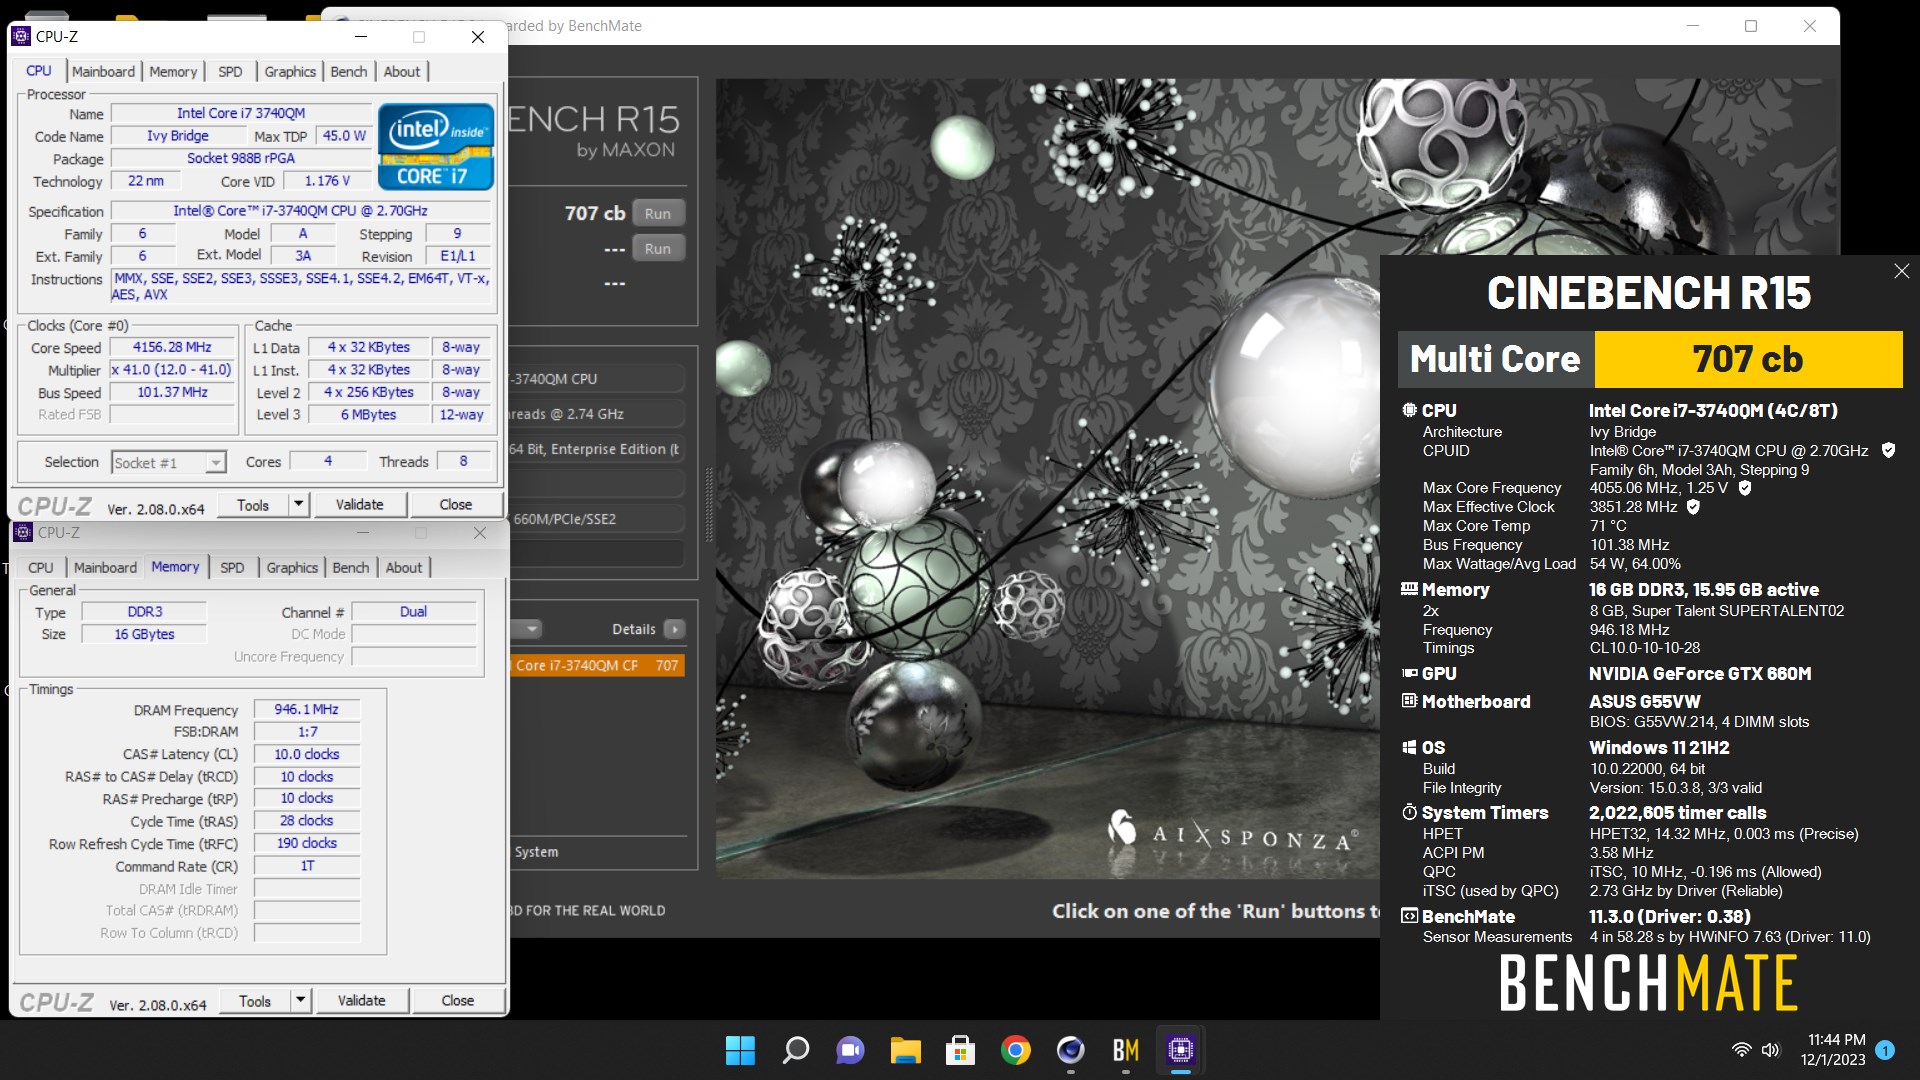
Task: Click the BenchMate section icon in result panel
Action: tap(1409, 917)
